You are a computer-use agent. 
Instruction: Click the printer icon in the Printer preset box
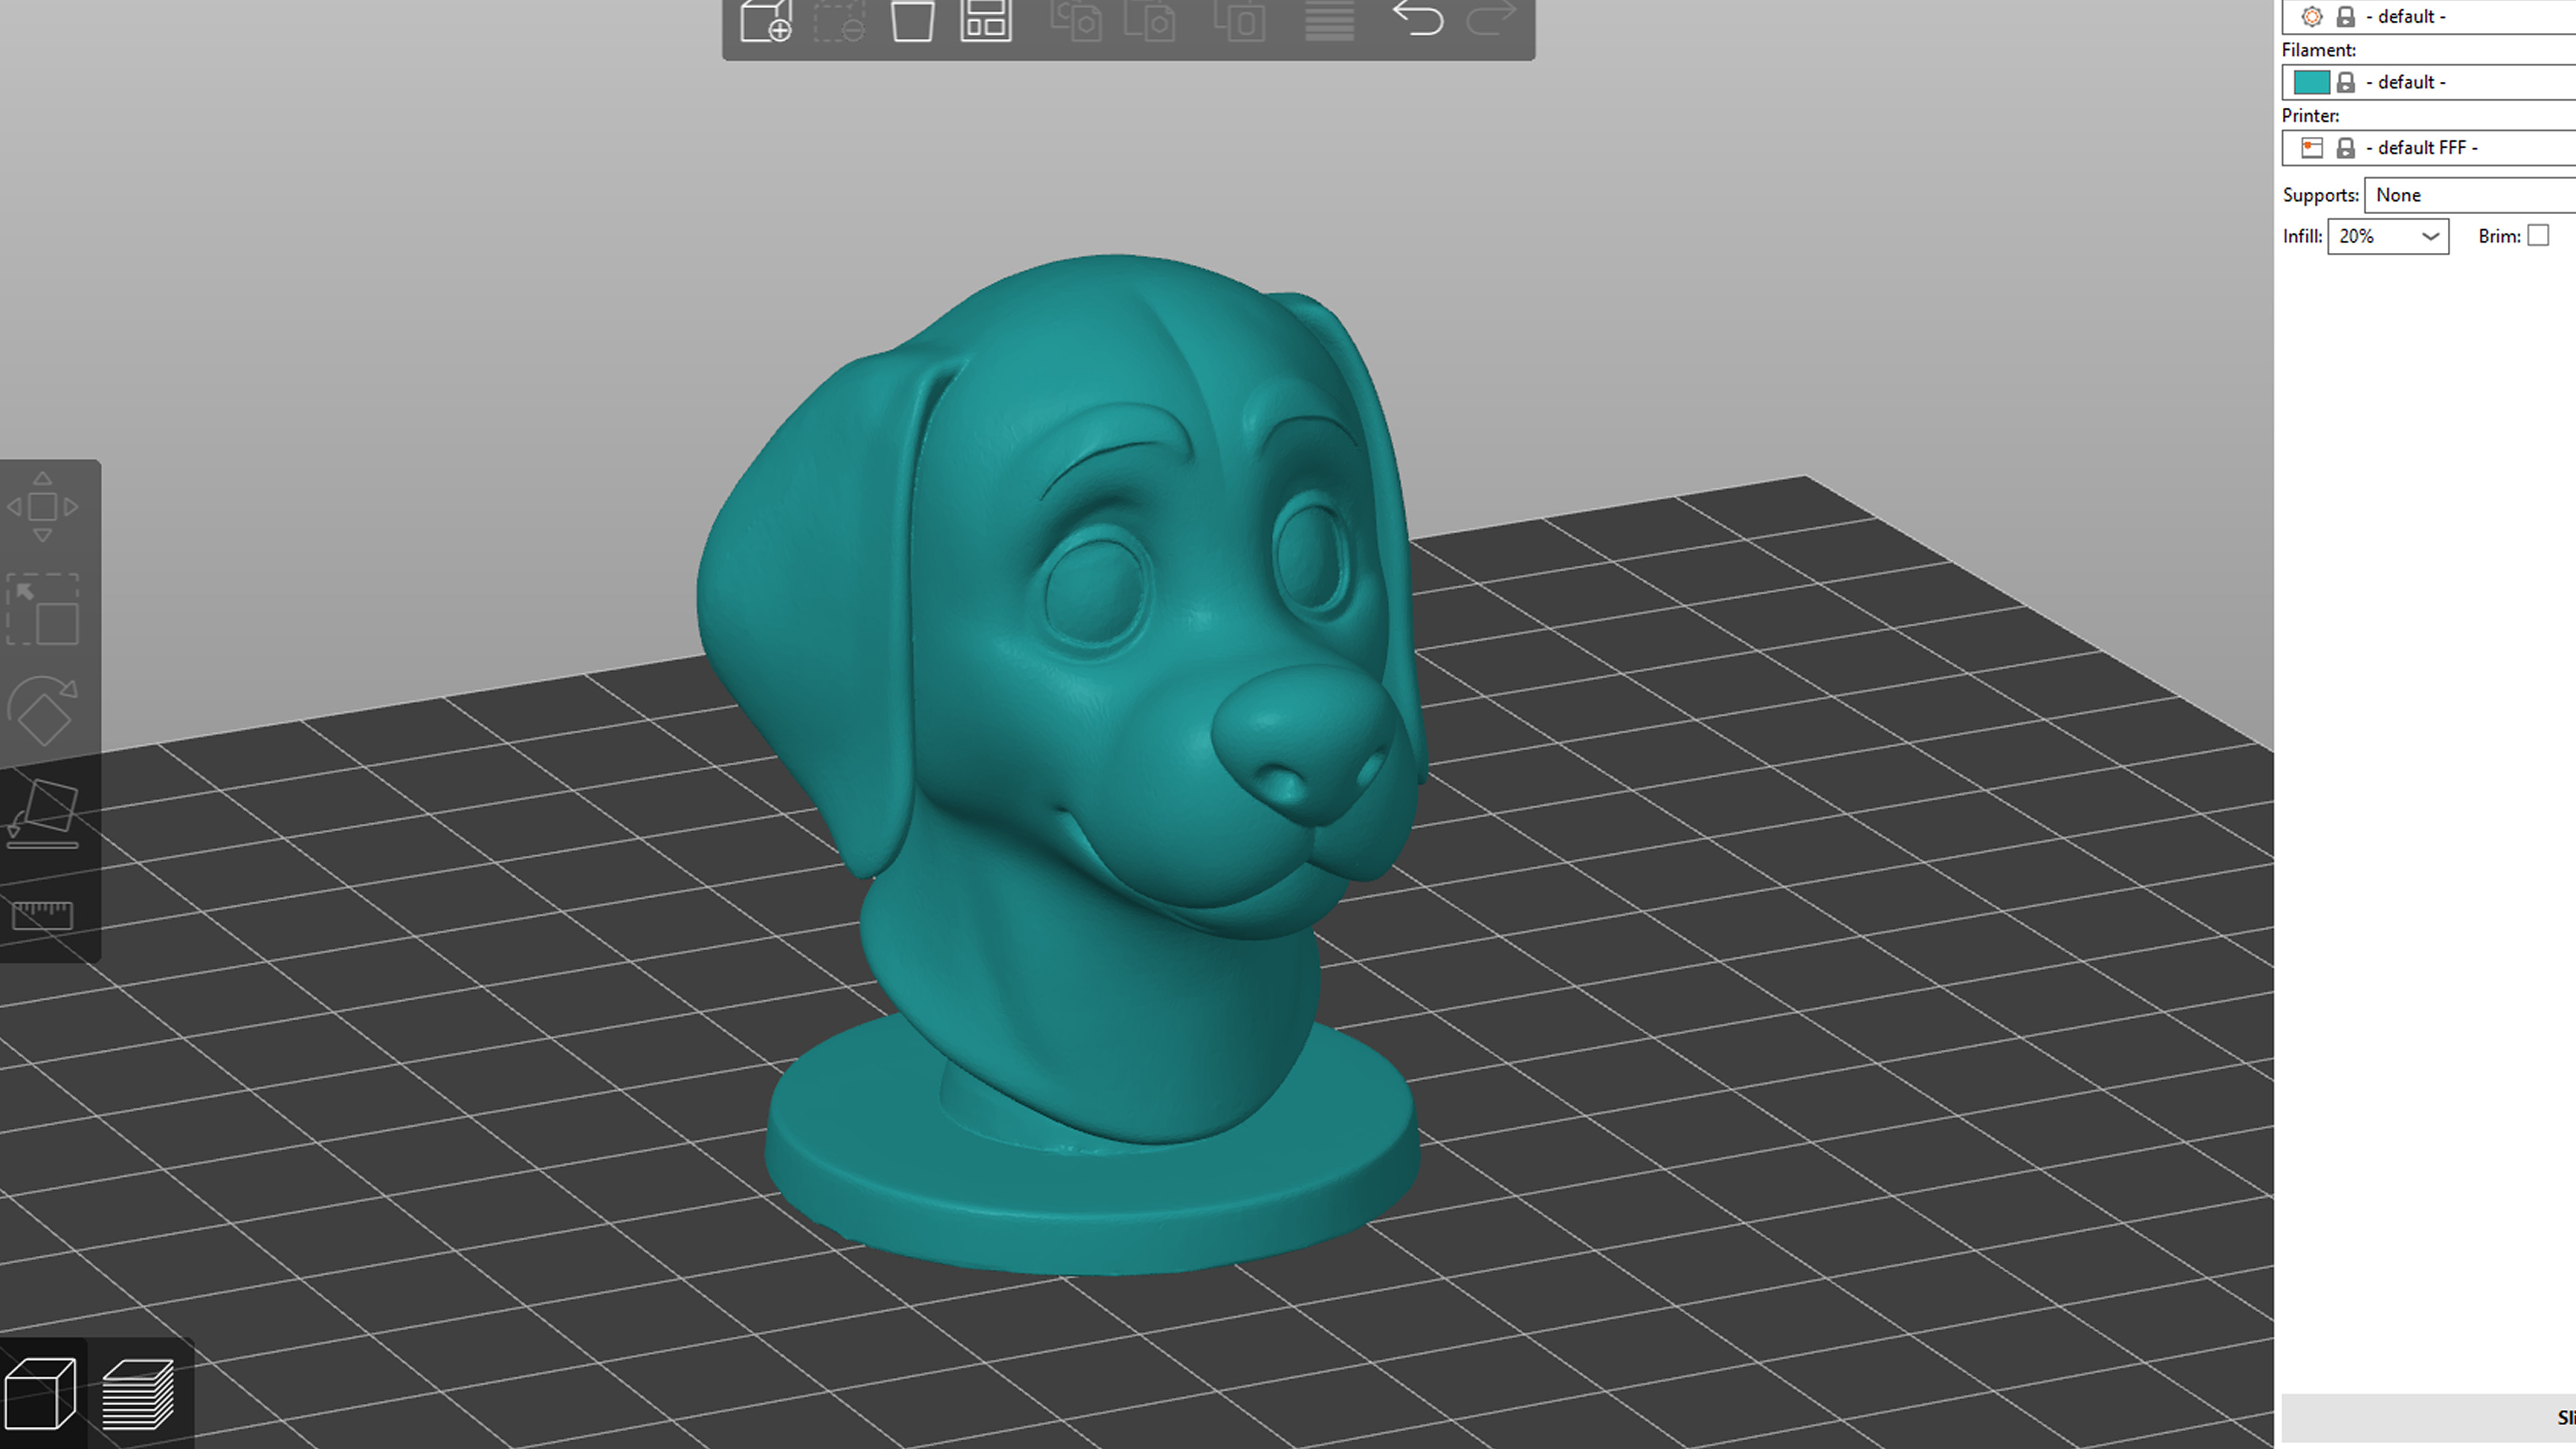2311,148
